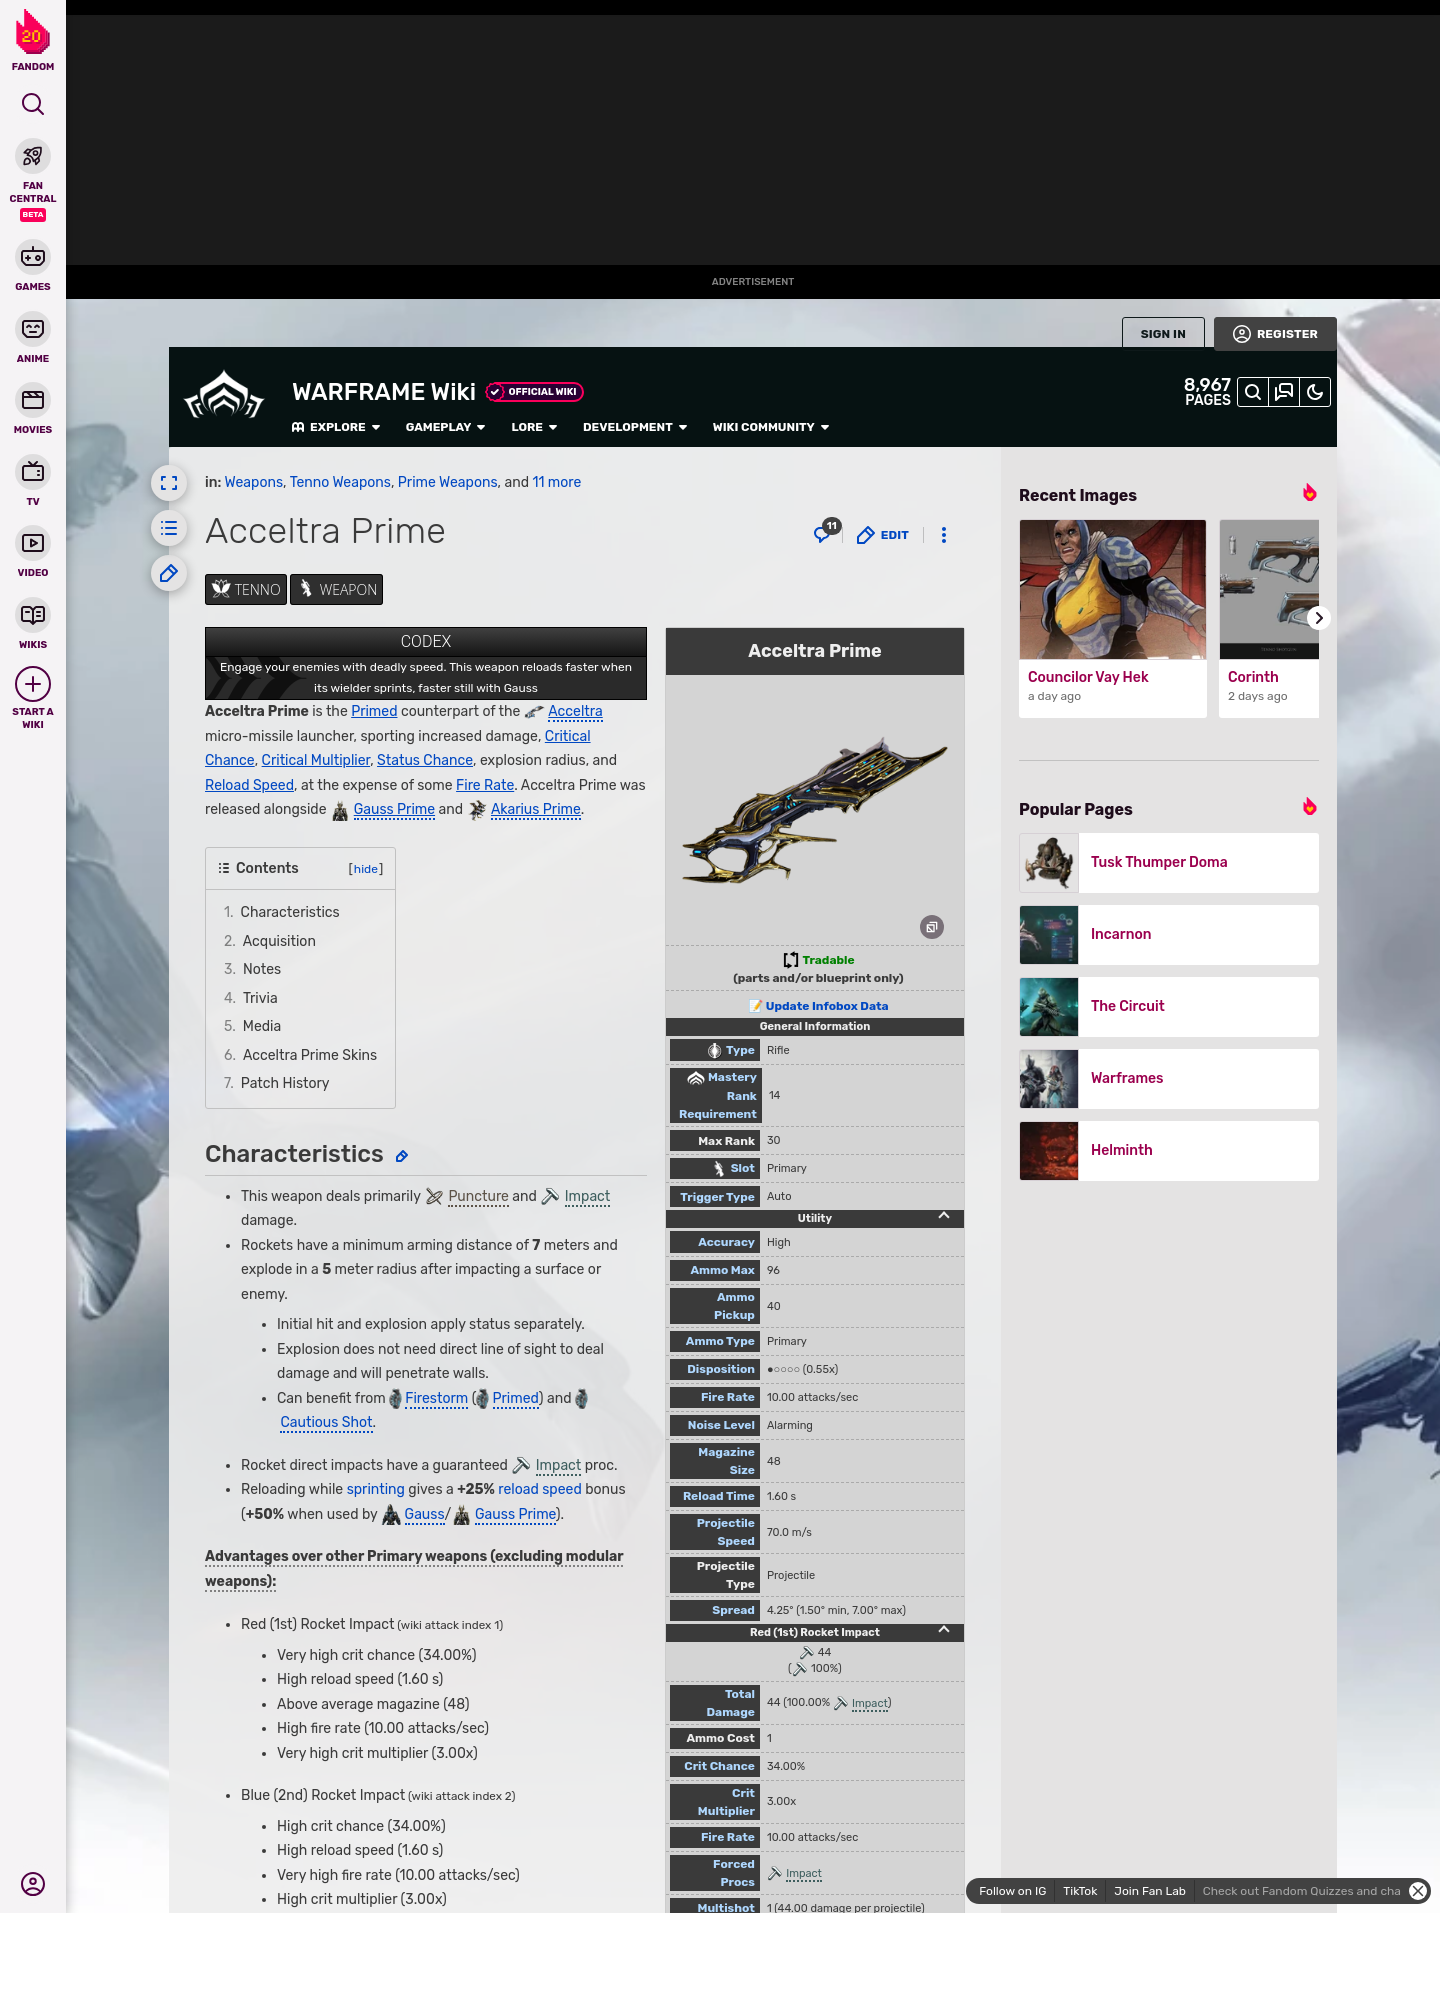Click the wiki header search icon
Image resolution: width=1440 pixels, height=2000 pixels.
1253,392
